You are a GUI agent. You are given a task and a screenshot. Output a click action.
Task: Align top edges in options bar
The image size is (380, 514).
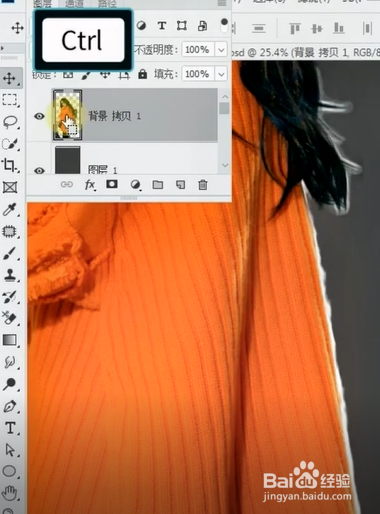[x=295, y=28]
